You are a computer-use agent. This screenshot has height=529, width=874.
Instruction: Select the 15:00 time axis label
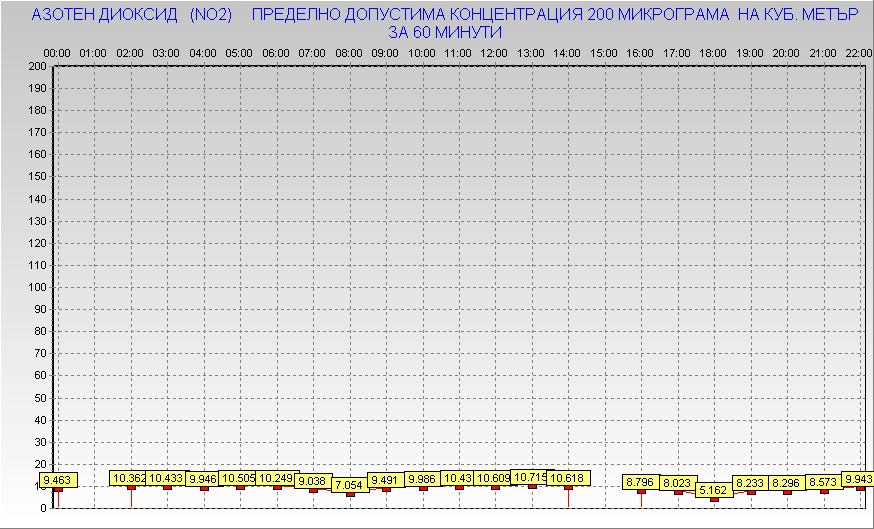click(603, 52)
